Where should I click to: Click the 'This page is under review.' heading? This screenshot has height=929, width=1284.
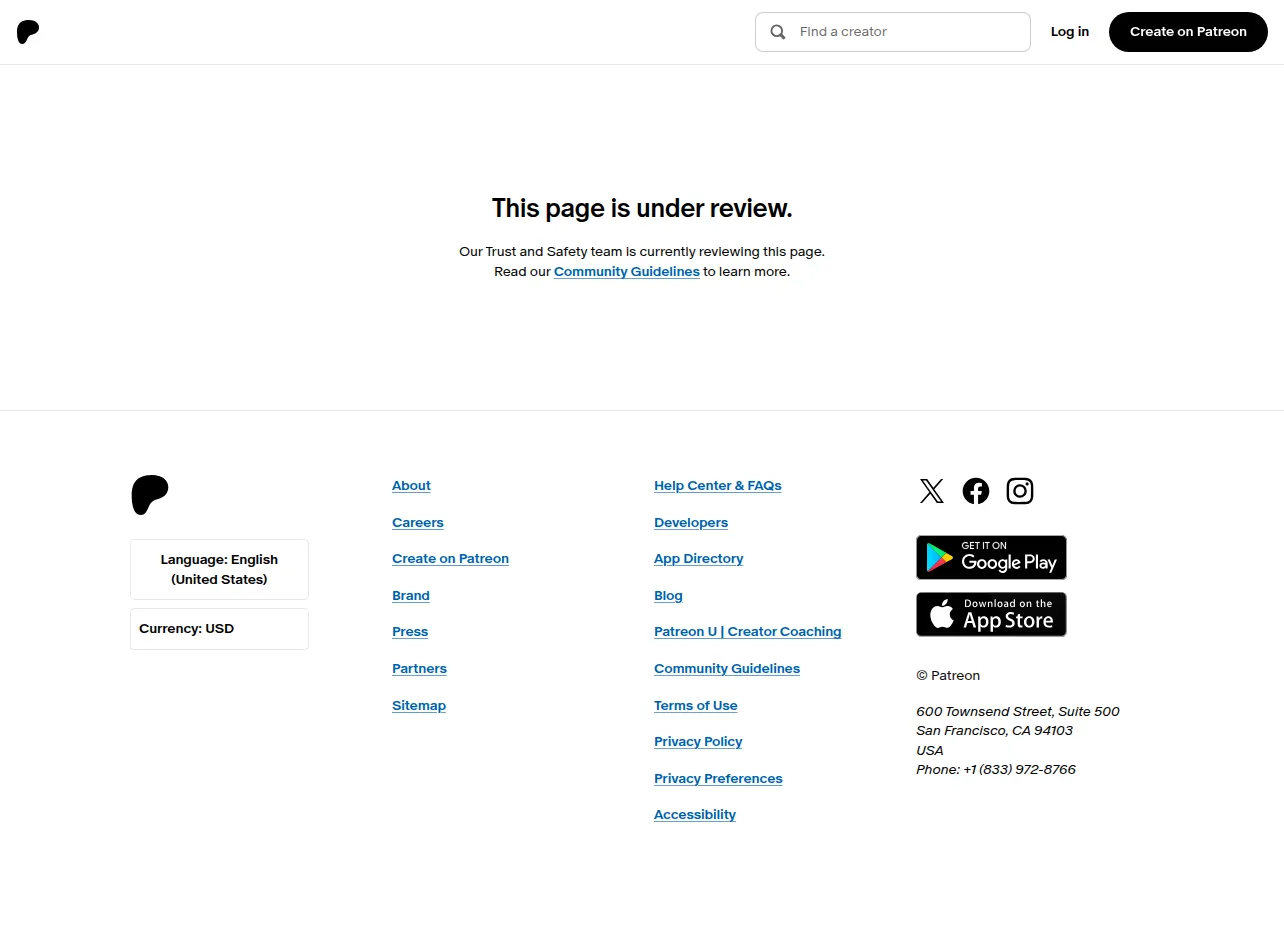click(x=642, y=208)
